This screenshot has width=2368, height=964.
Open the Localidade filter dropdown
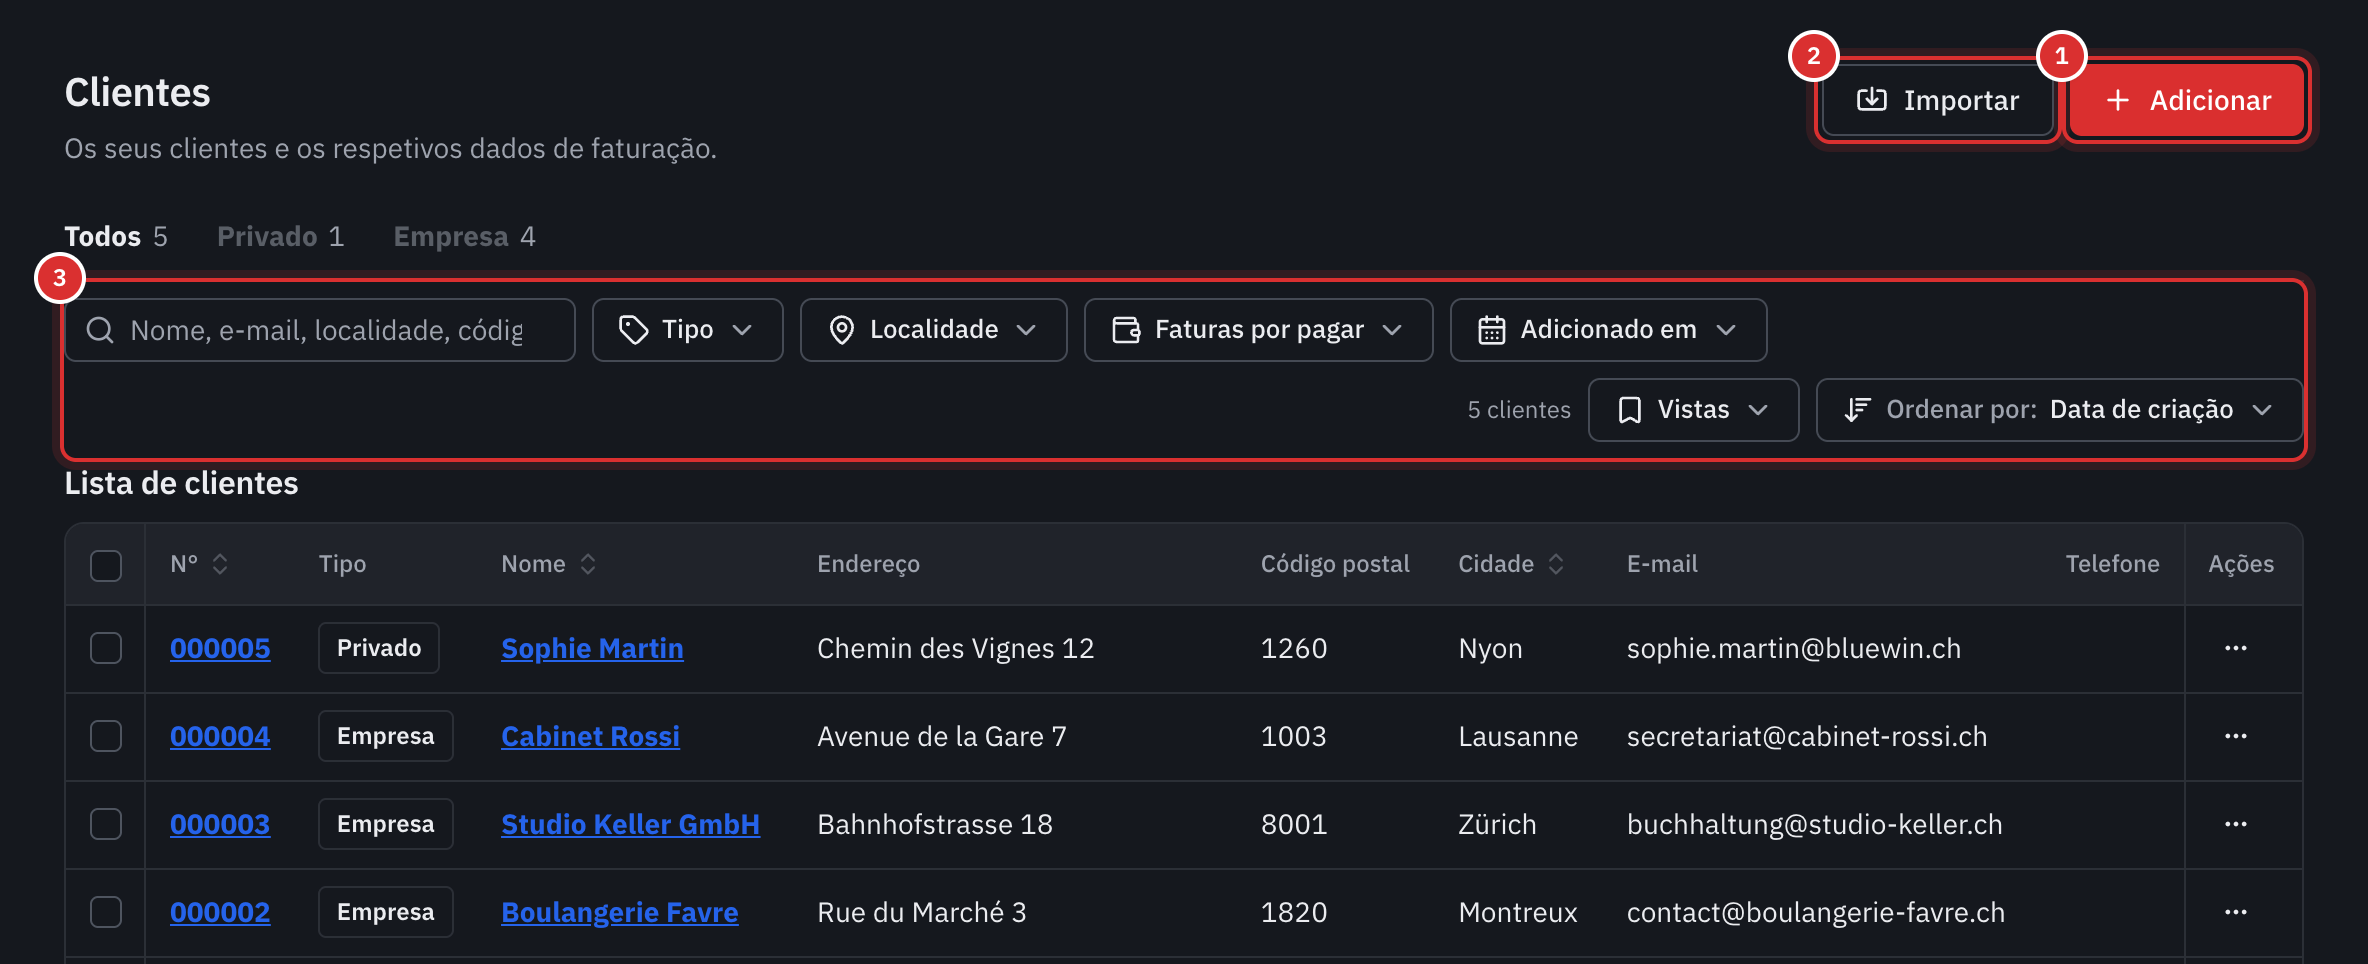click(933, 330)
